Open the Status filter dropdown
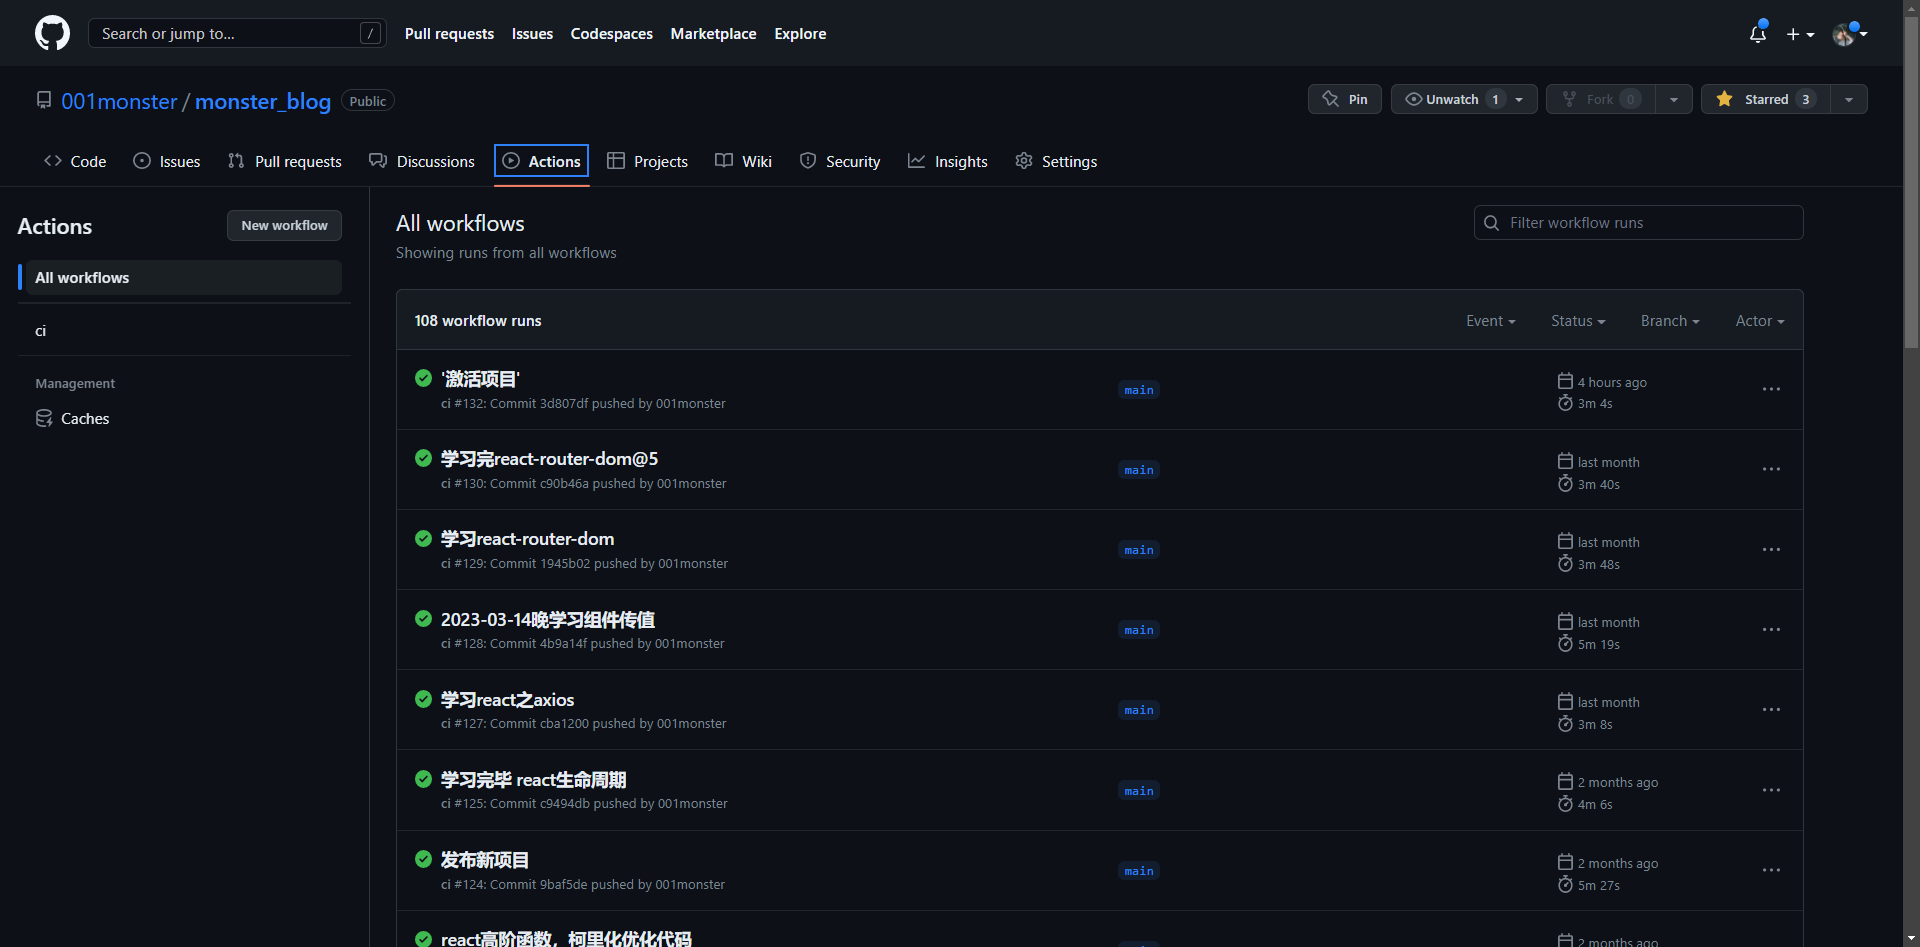The height and width of the screenshot is (947, 1920). 1578,321
